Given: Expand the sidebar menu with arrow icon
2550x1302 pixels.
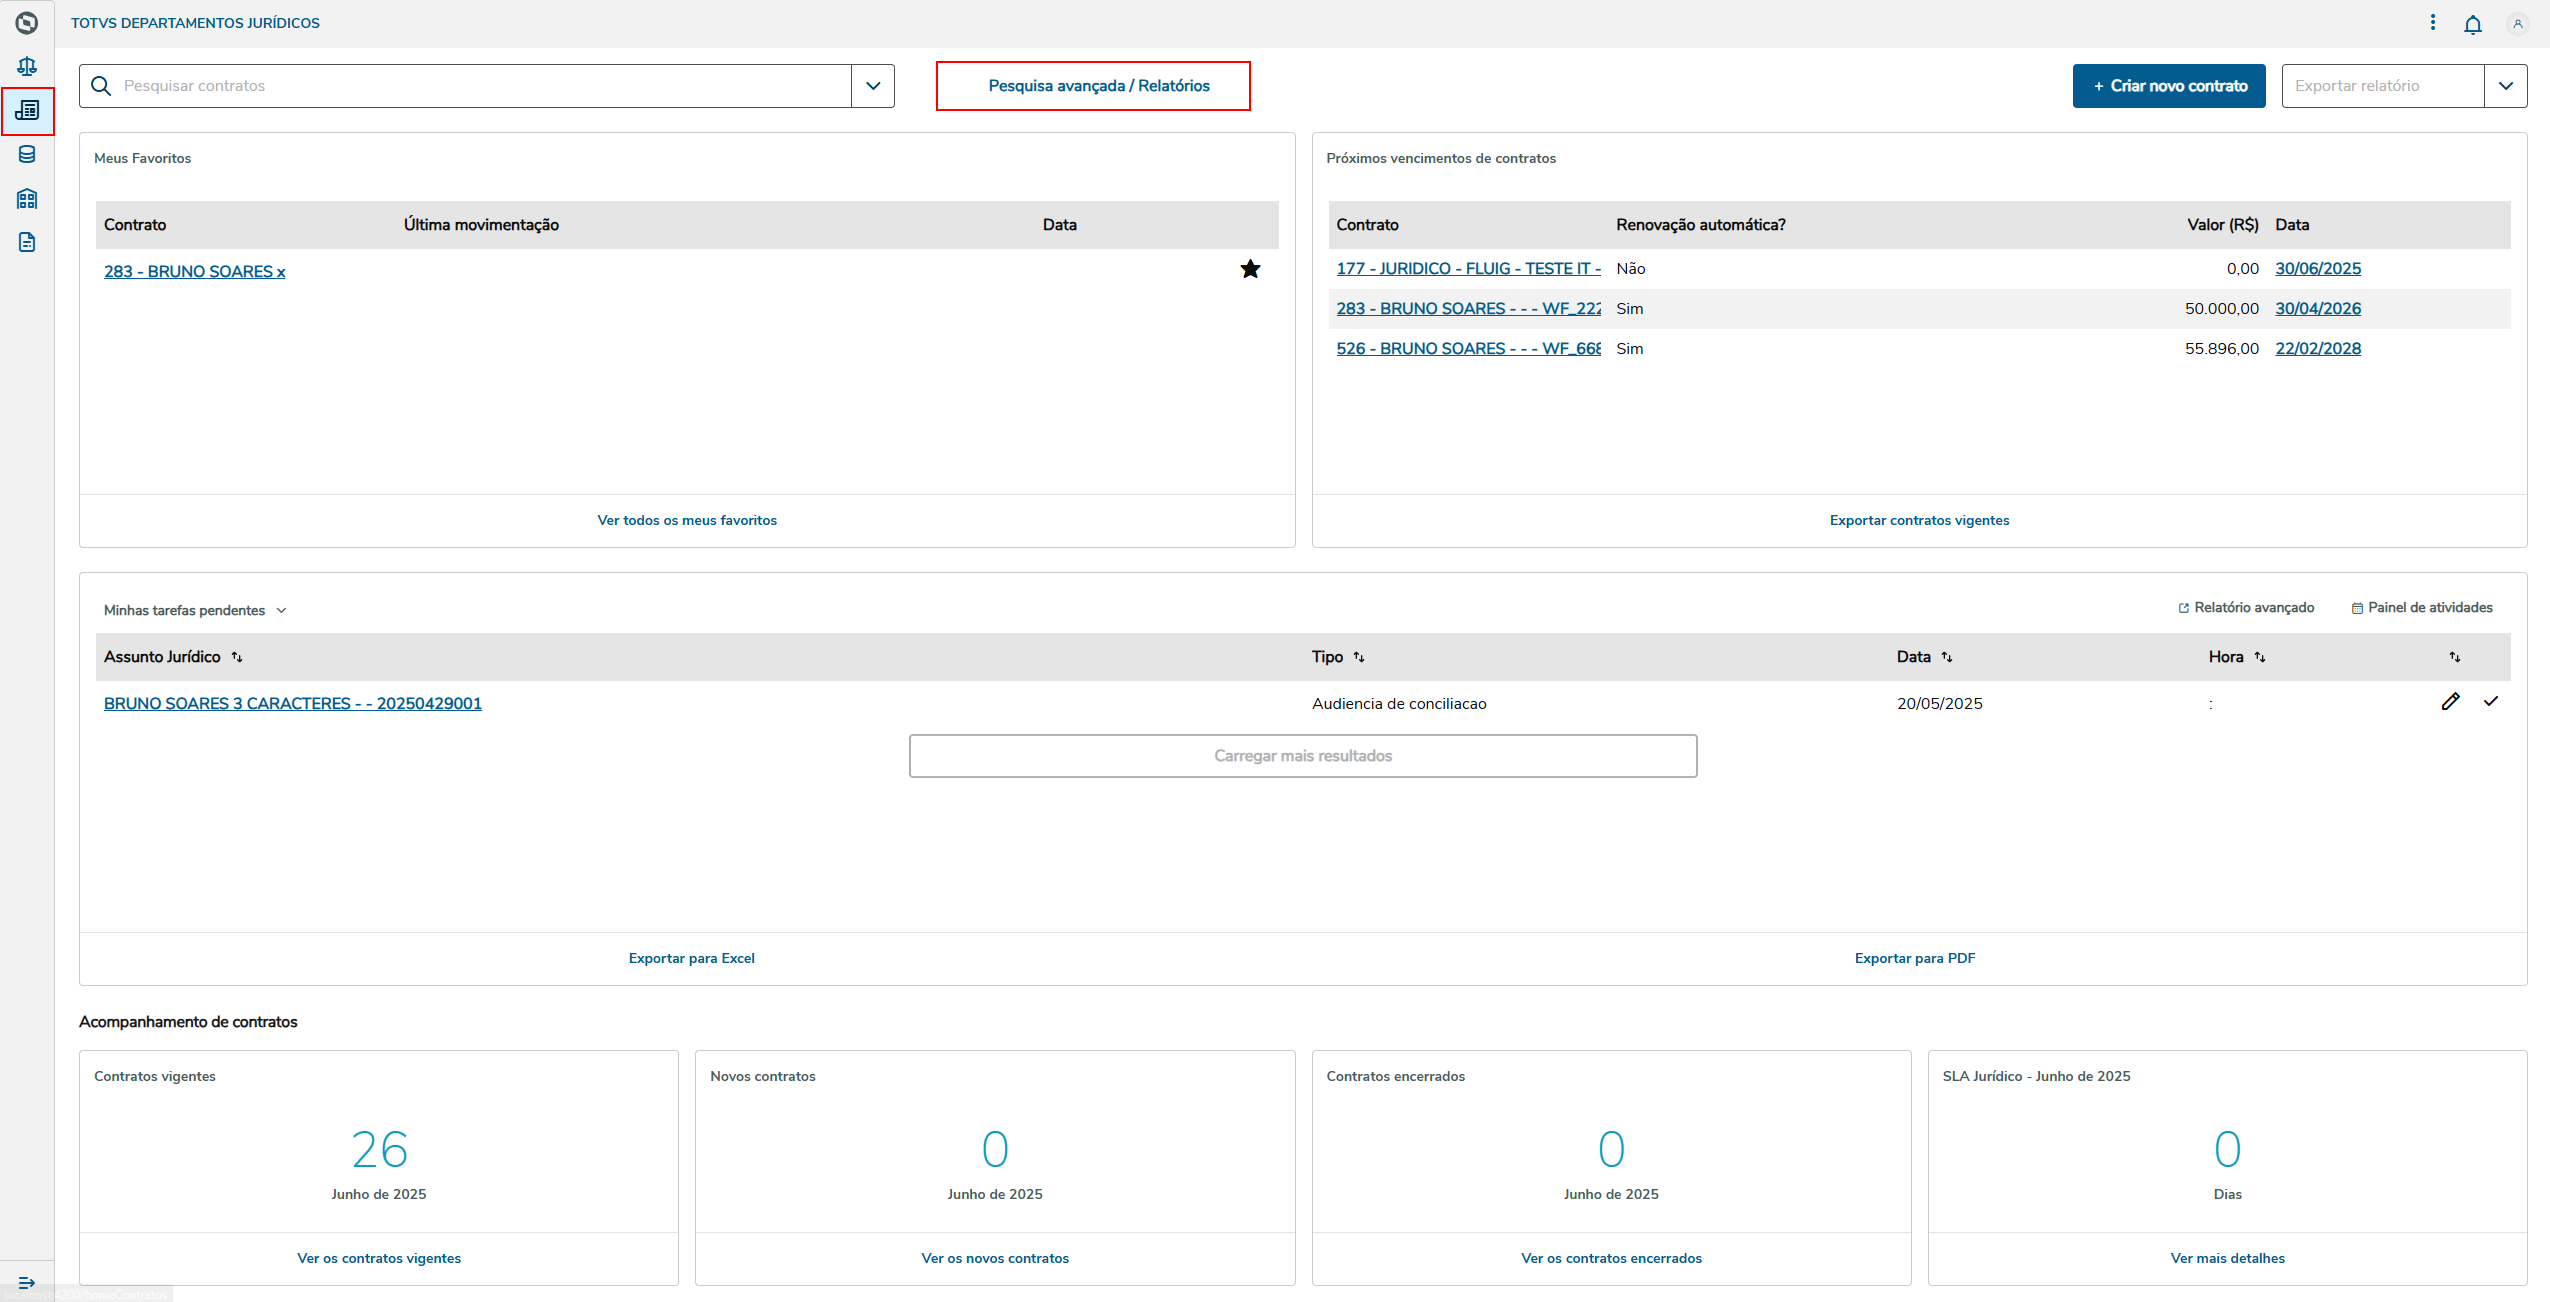Looking at the screenshot, I should click(x=27, y=1282).
